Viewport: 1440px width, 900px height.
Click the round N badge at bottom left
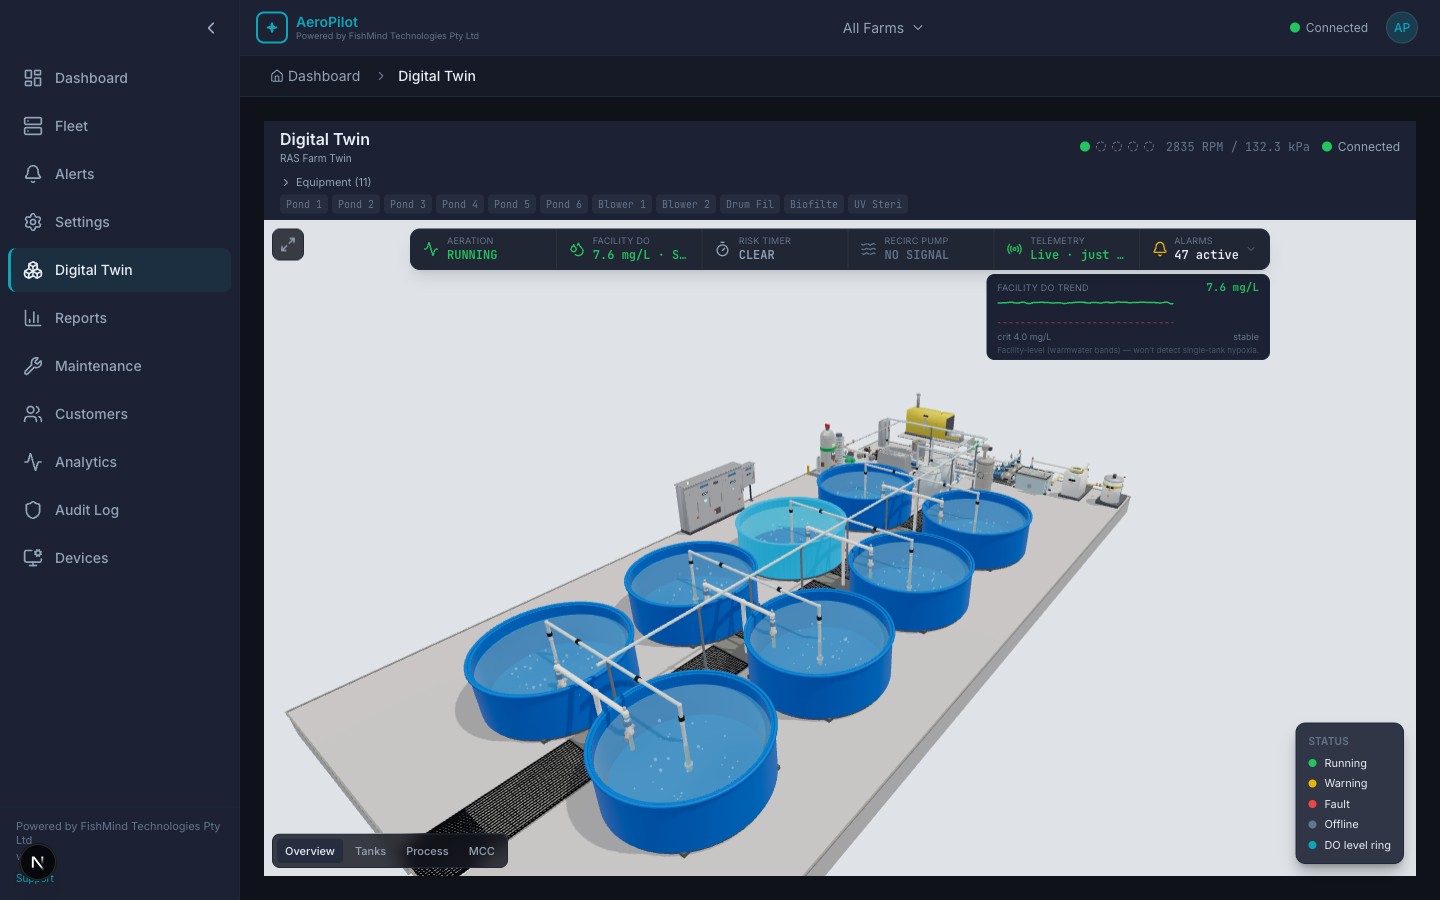tap(37, 862)
